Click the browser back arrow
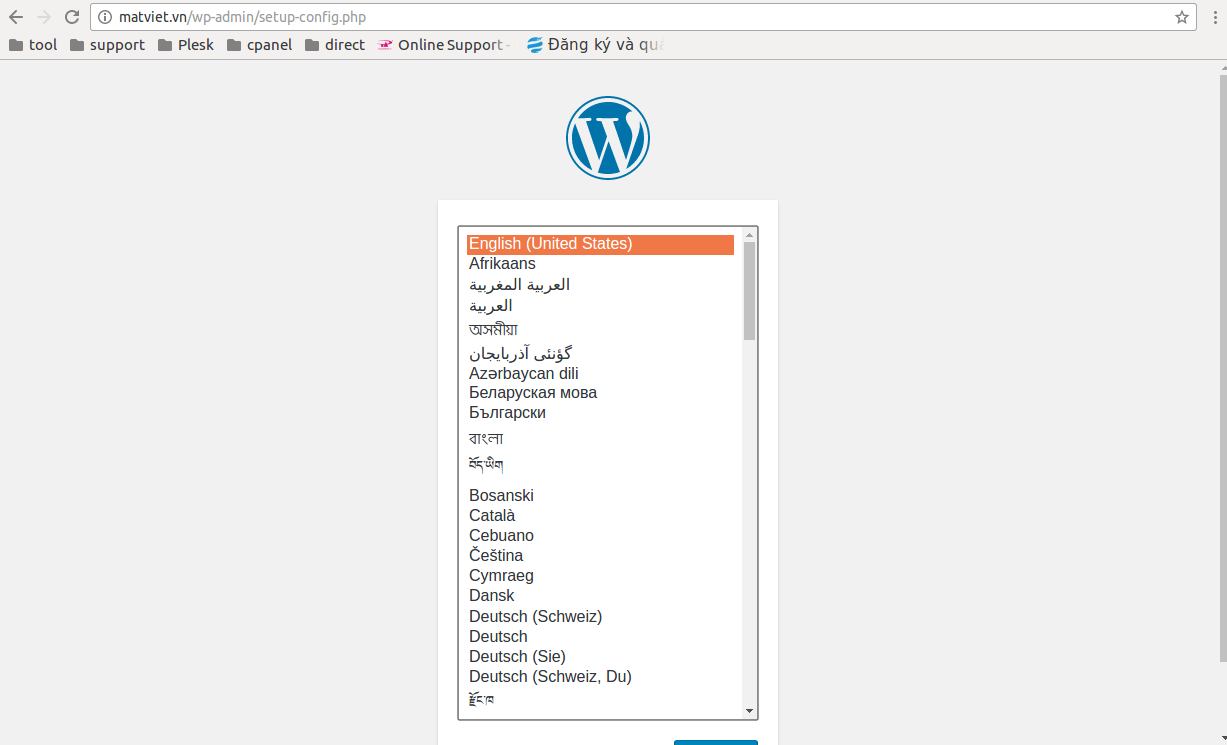Image resolution: width=1227 pixels, height=745 pixels. coord(16,17)
